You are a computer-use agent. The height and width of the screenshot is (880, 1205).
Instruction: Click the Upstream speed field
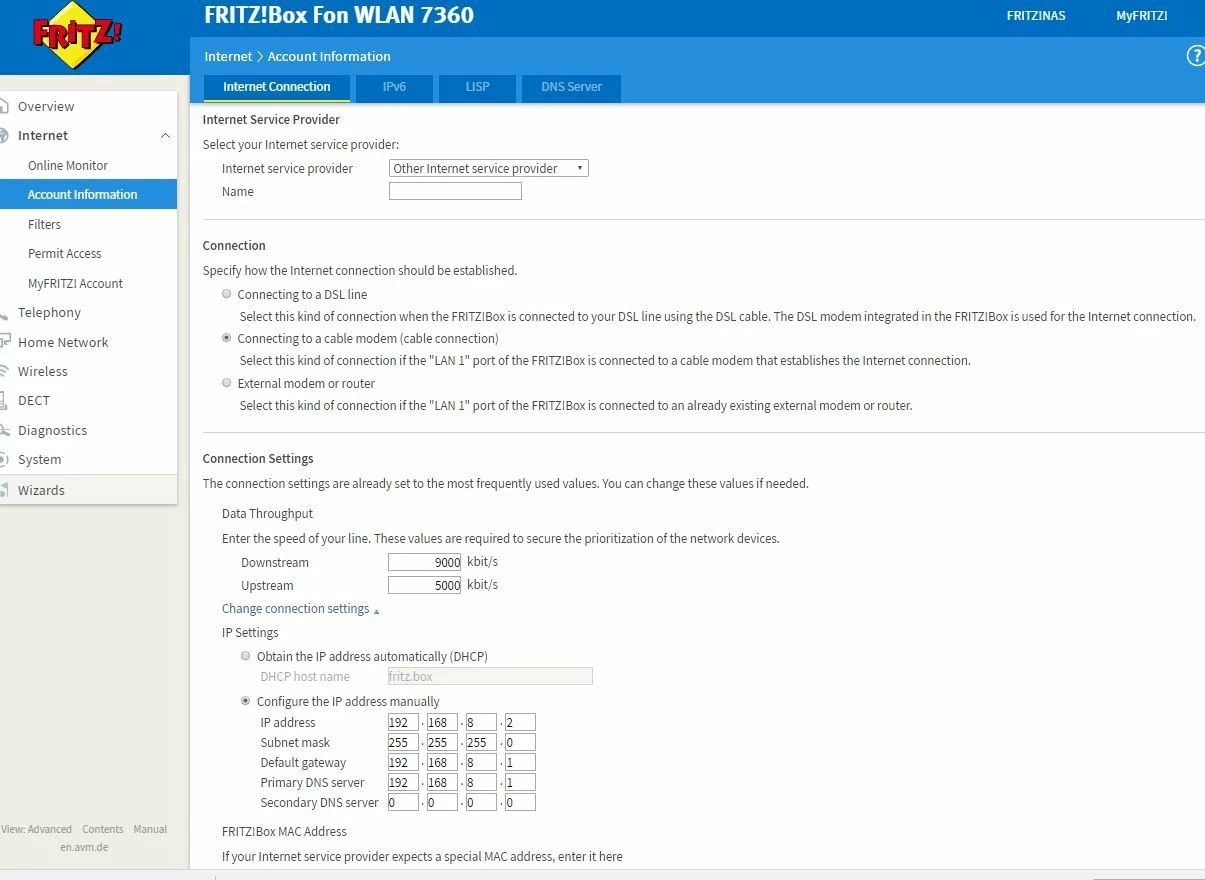coord(425,585)
